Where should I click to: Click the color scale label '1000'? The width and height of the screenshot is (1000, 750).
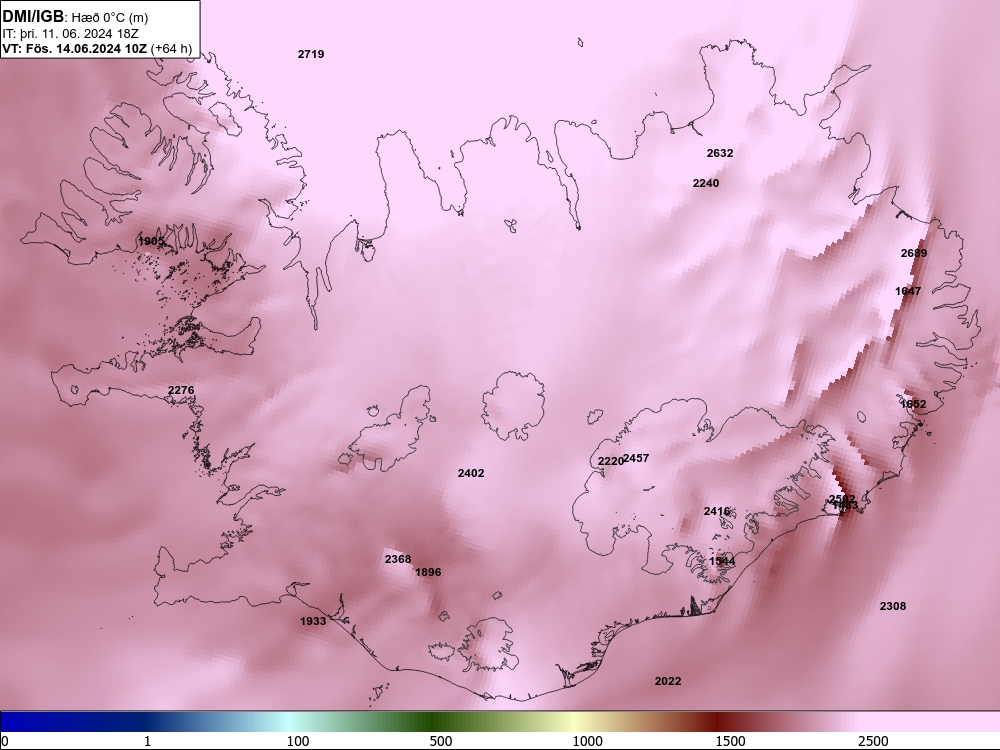coord(587,741)
